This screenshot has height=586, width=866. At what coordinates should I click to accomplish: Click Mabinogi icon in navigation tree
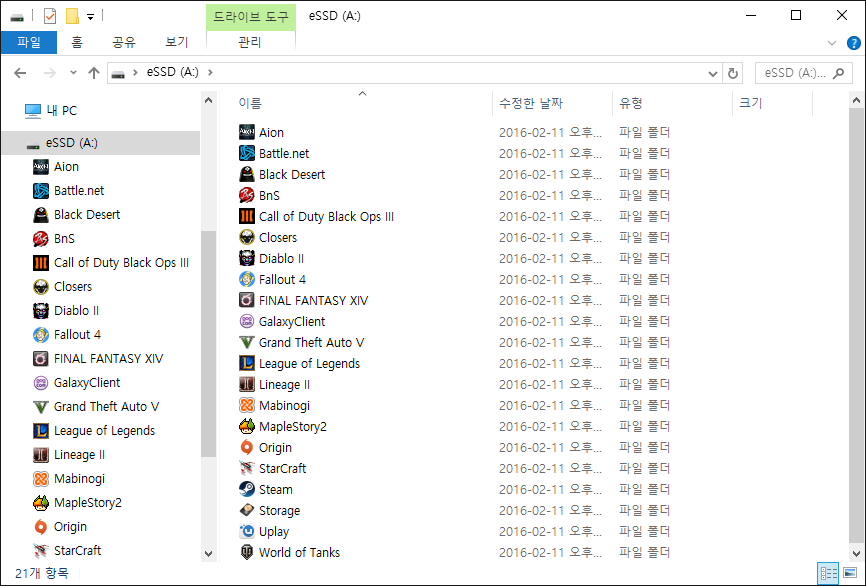(x=41, y=478)
